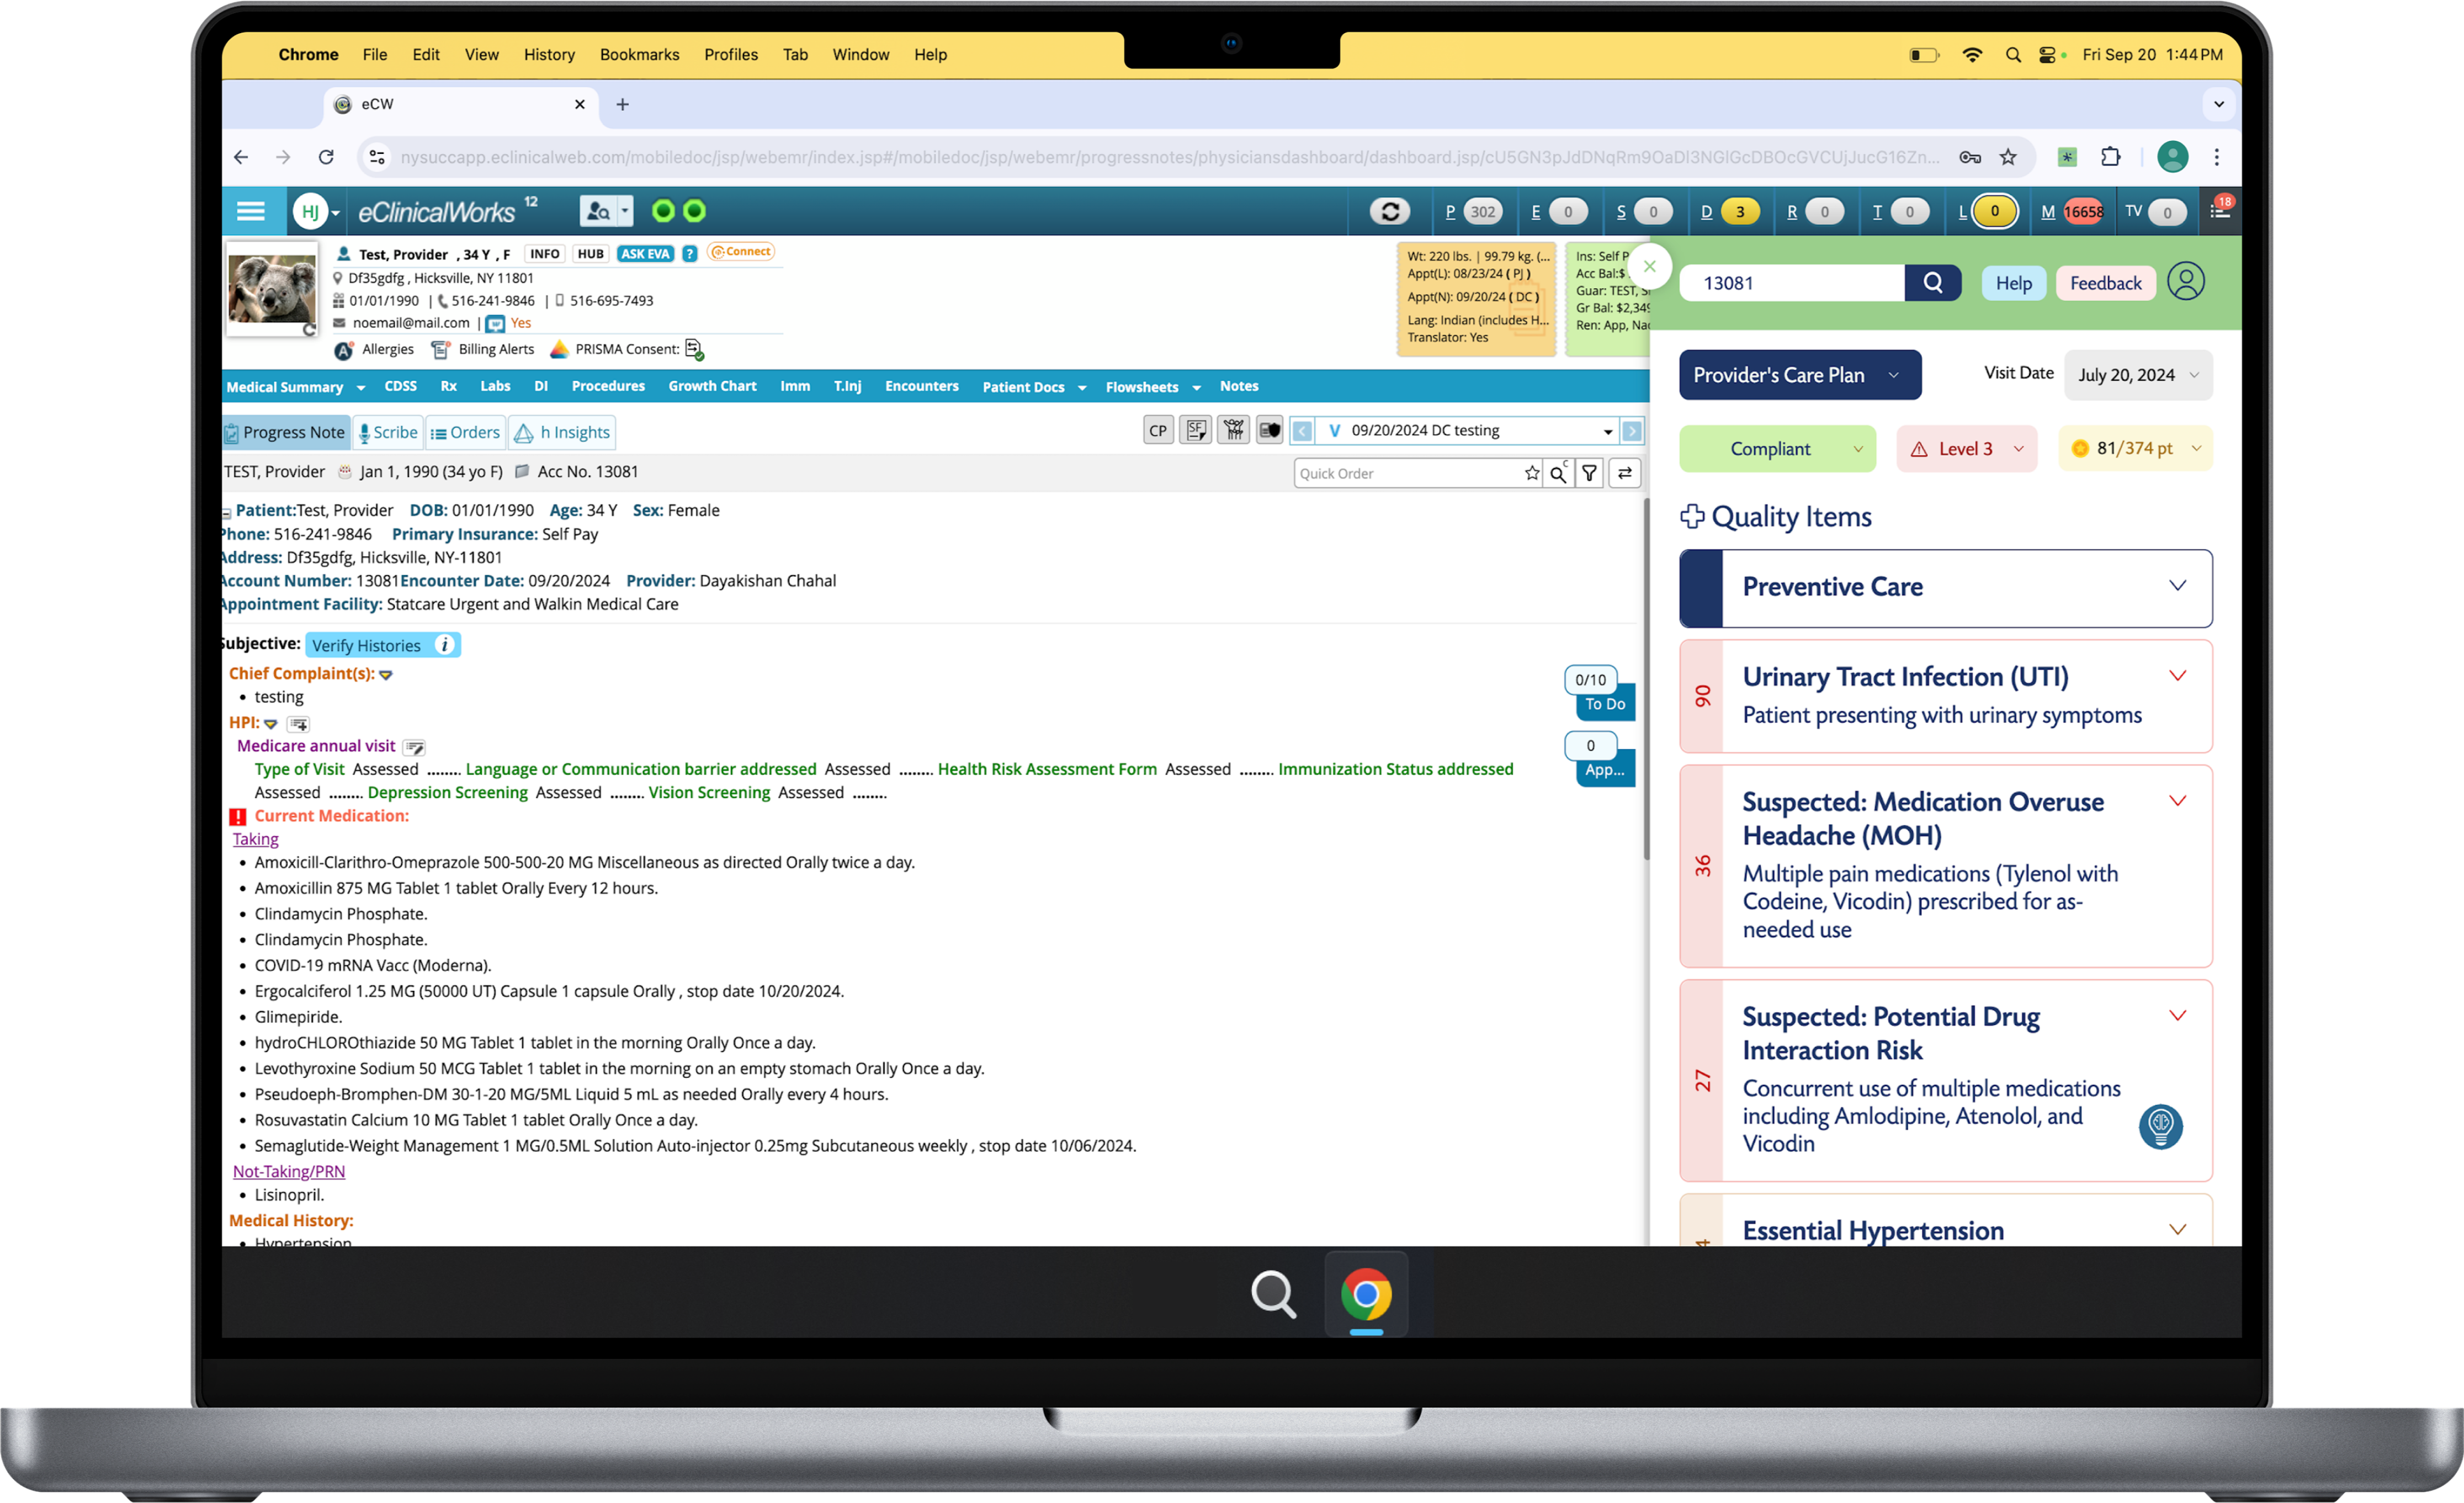Expand the Potential Drug Interaction Risk card
The height and width of the screenshot is (1503, 2464).
(x=2177, y=1016)
